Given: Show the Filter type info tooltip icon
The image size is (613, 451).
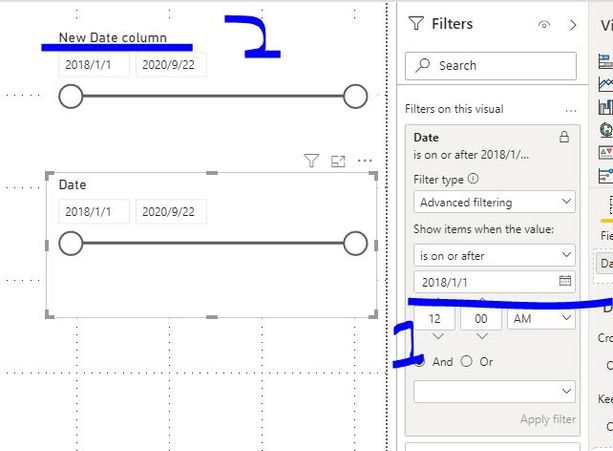Looking at the screenshot, I should [473, 179].
